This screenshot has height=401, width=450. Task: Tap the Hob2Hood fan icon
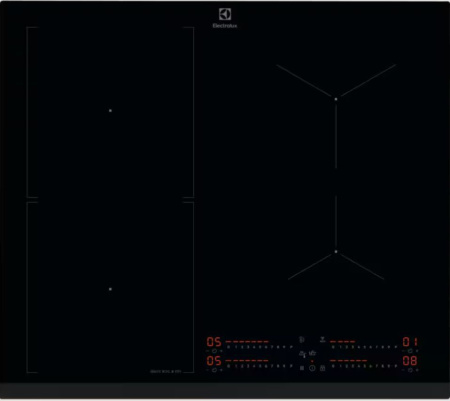302,340
